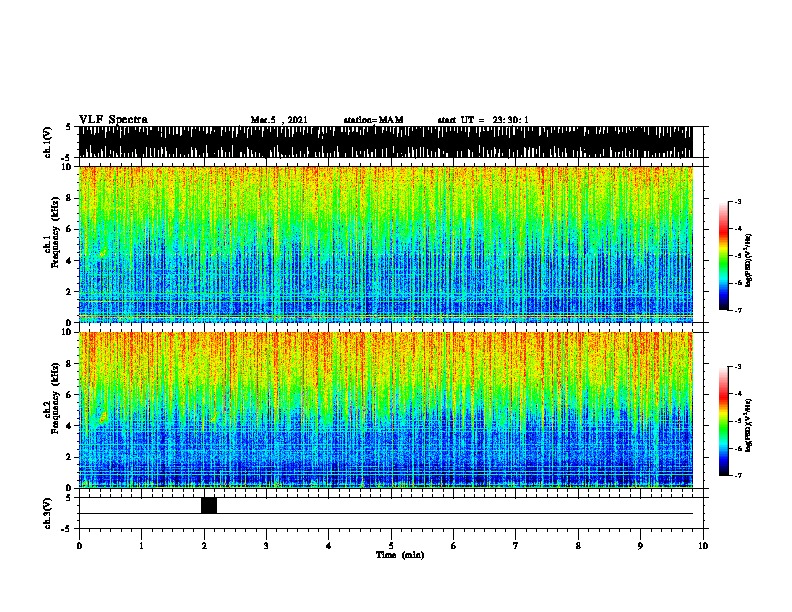The image size is (792, 612).
Task: Click the "1" tick on the time axis
Action: pos(141,546)
